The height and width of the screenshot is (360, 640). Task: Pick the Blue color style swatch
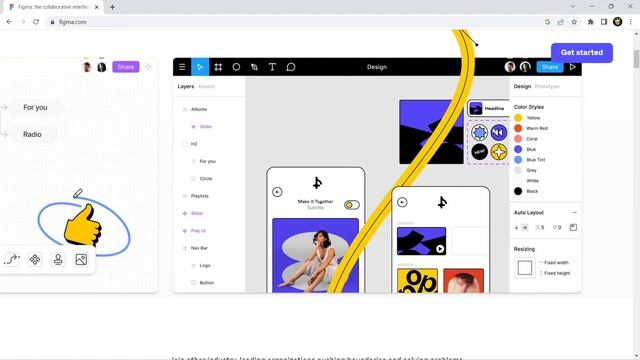[x=518, y=149]
